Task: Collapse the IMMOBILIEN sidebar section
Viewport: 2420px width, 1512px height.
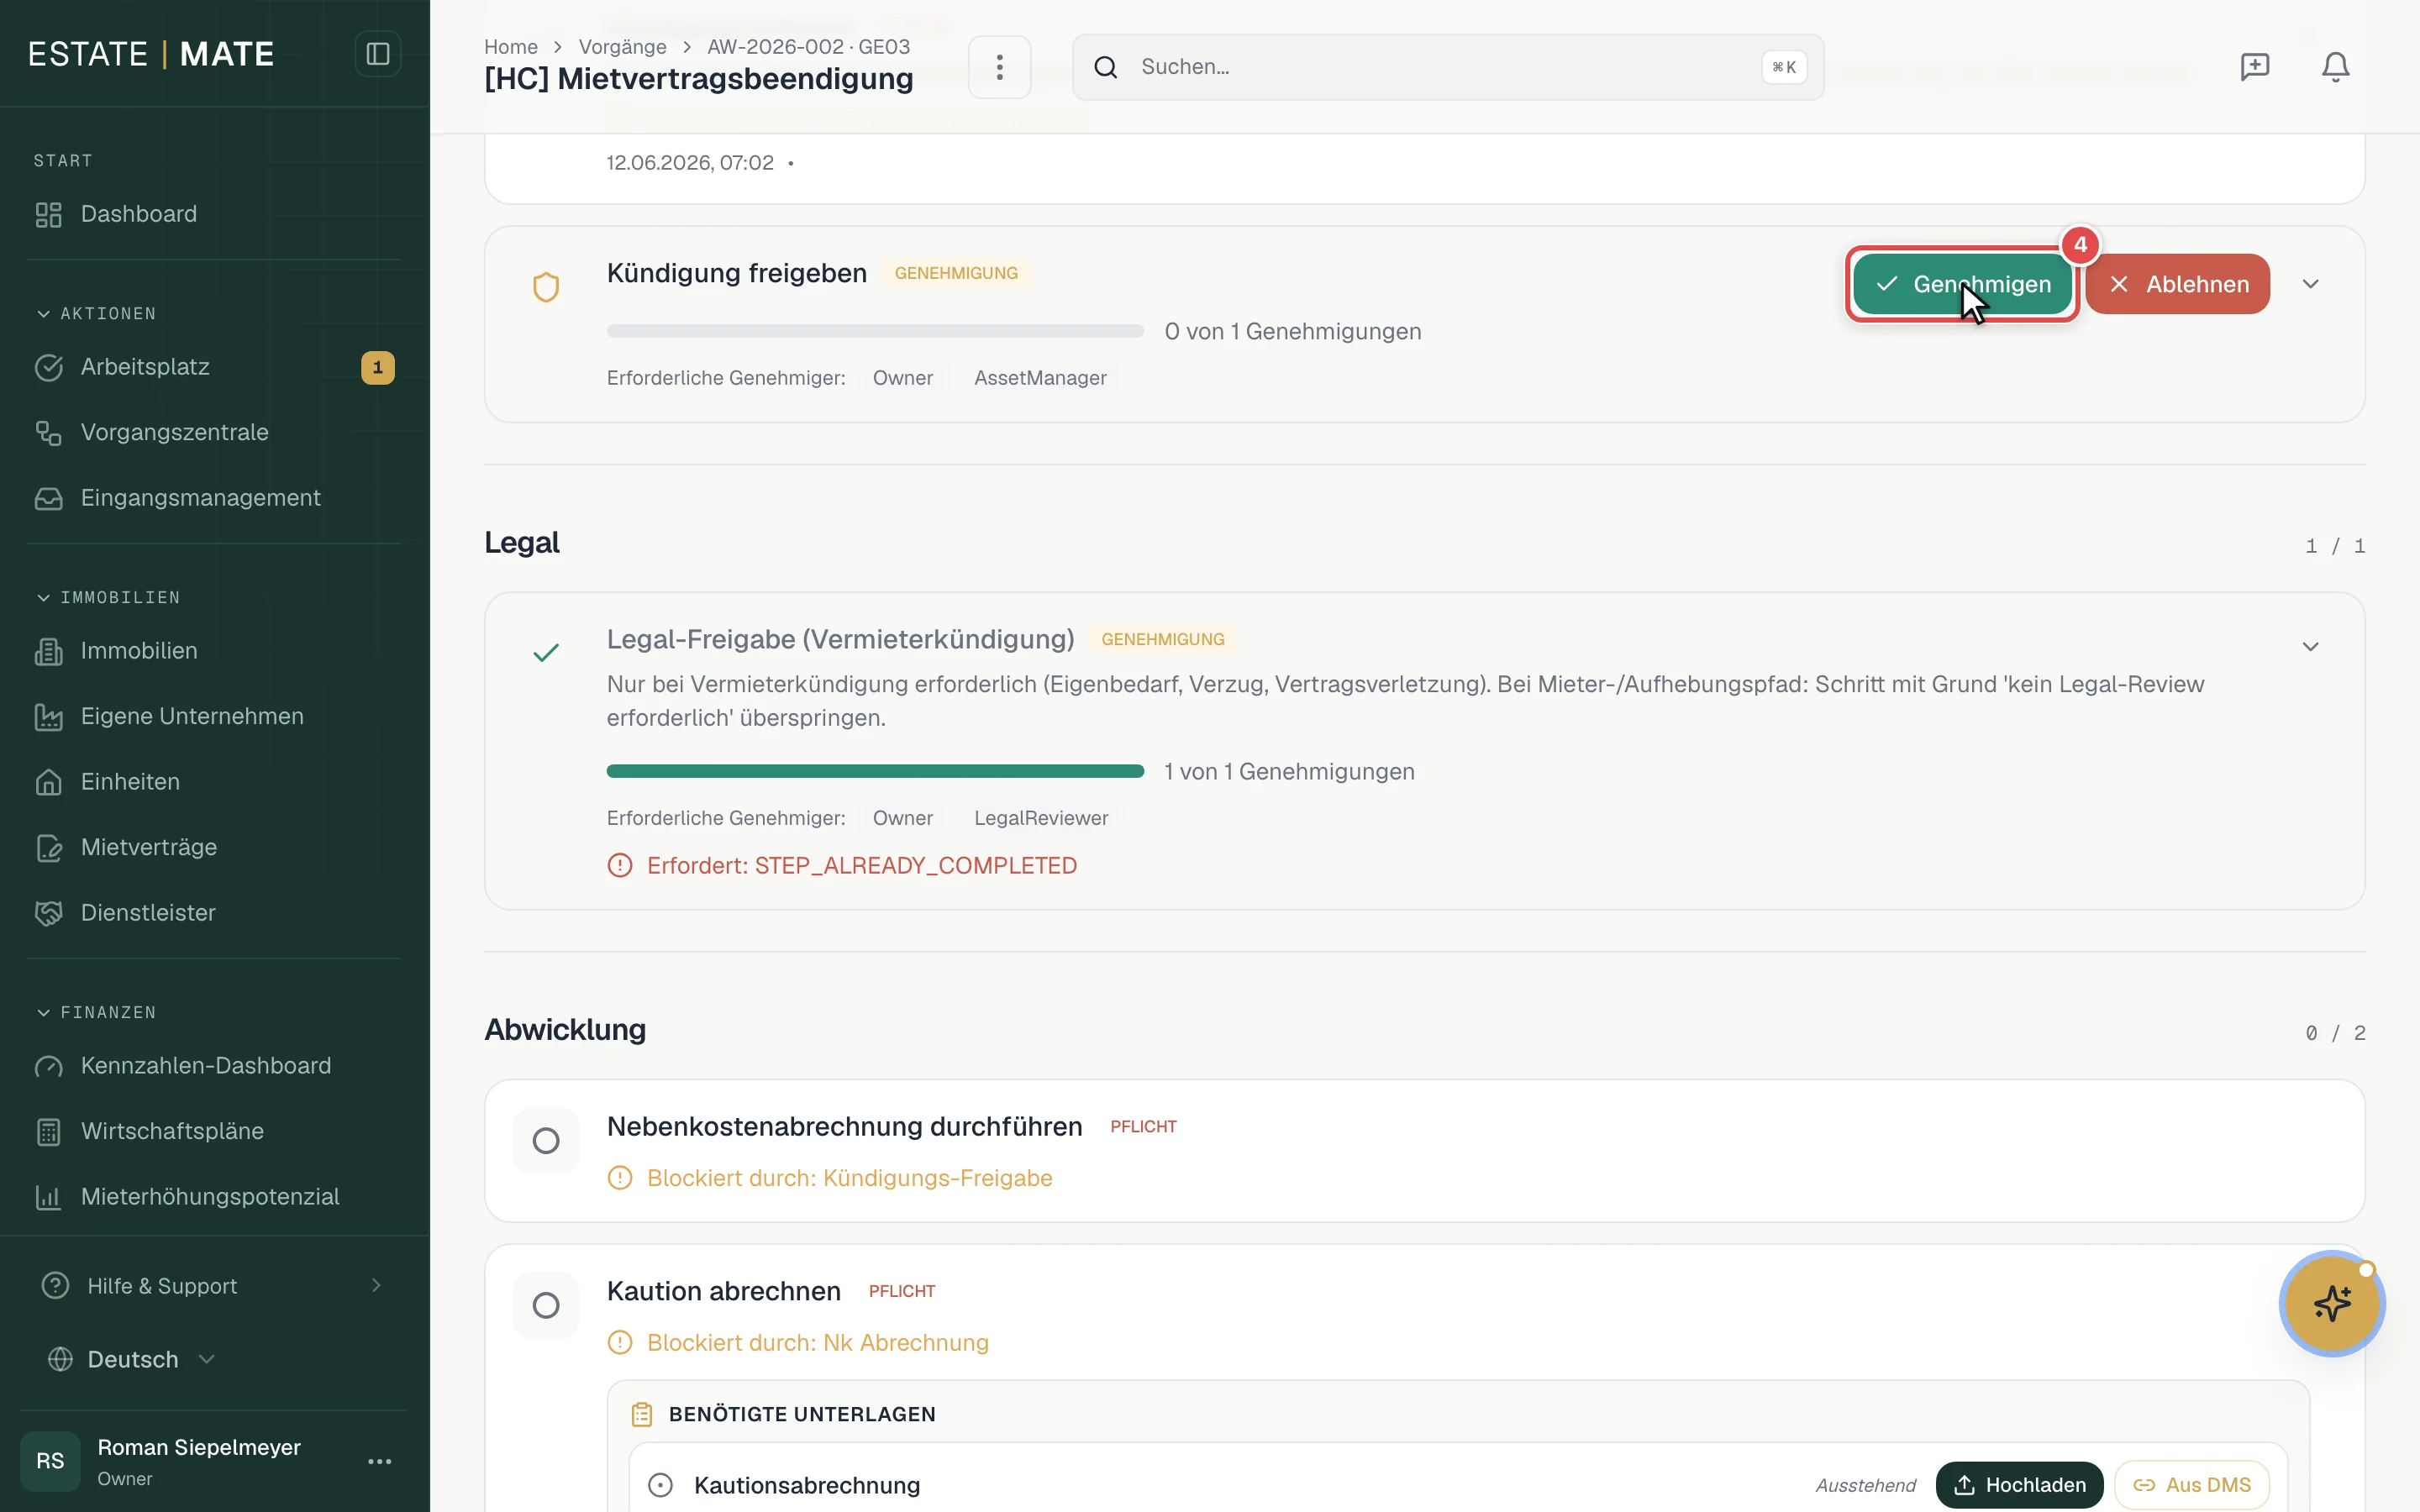Action: [x=108, y=597]
